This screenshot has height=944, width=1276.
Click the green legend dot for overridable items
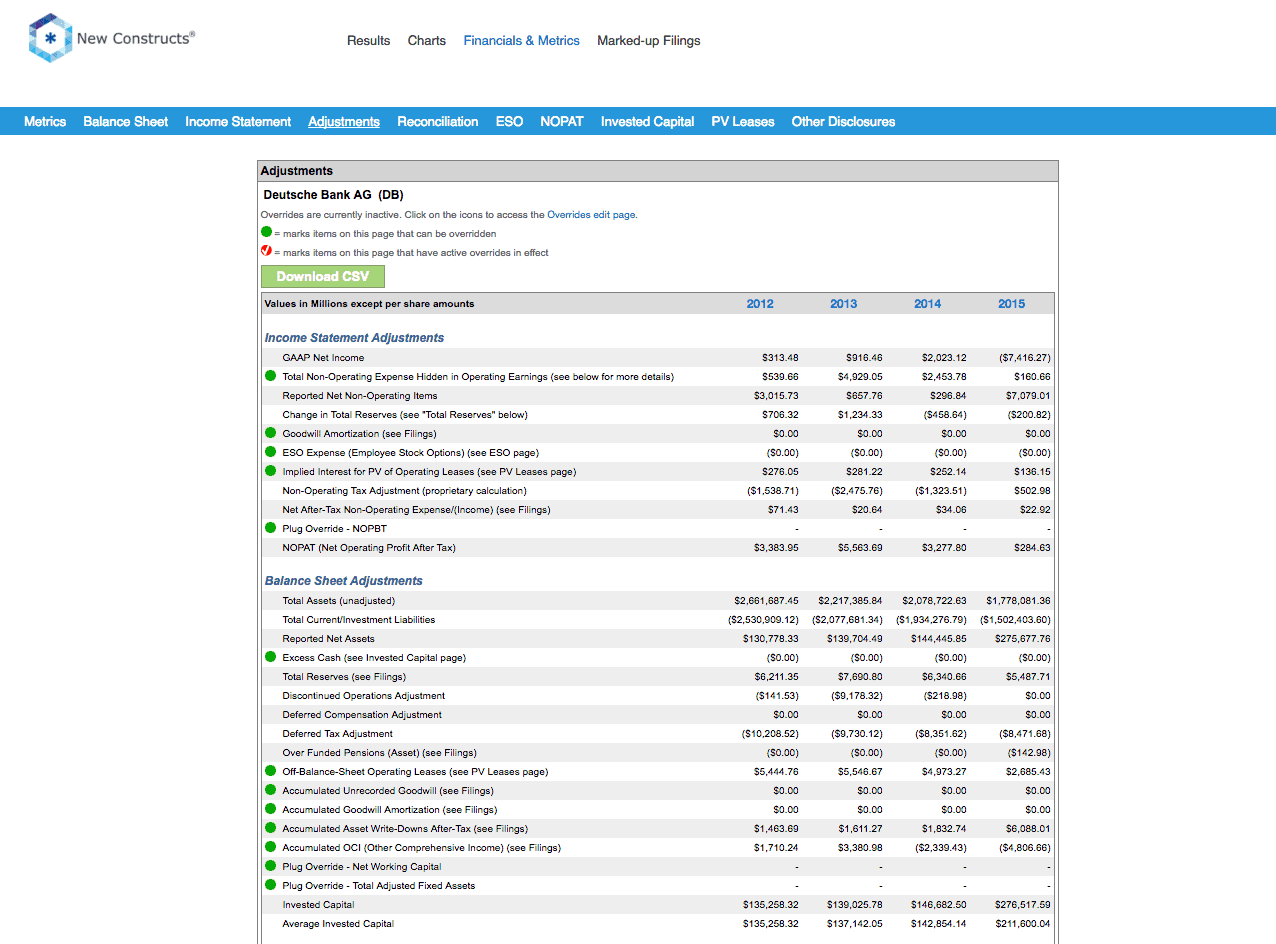pyautogui.click(x=266, y=232)
